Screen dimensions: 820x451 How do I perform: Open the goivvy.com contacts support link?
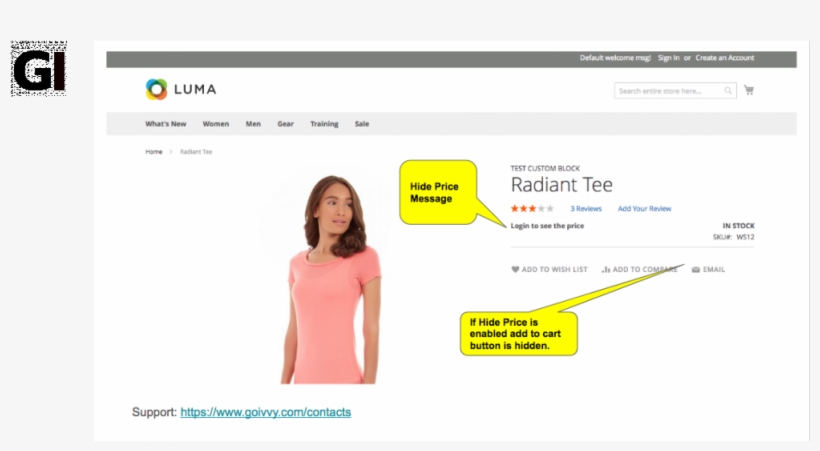266,412
